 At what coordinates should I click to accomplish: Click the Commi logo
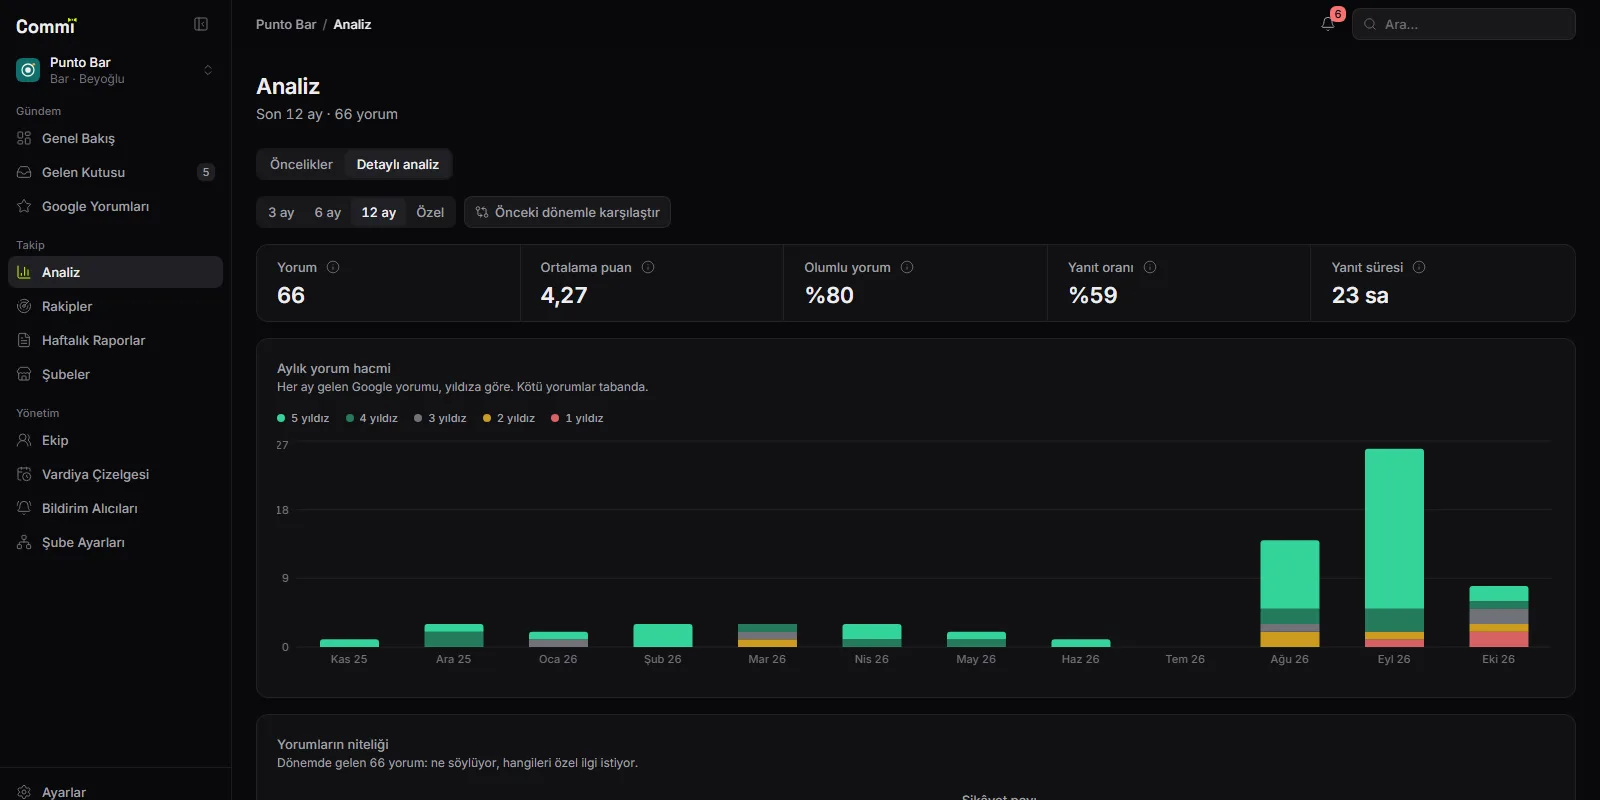[x=46, y=26]
